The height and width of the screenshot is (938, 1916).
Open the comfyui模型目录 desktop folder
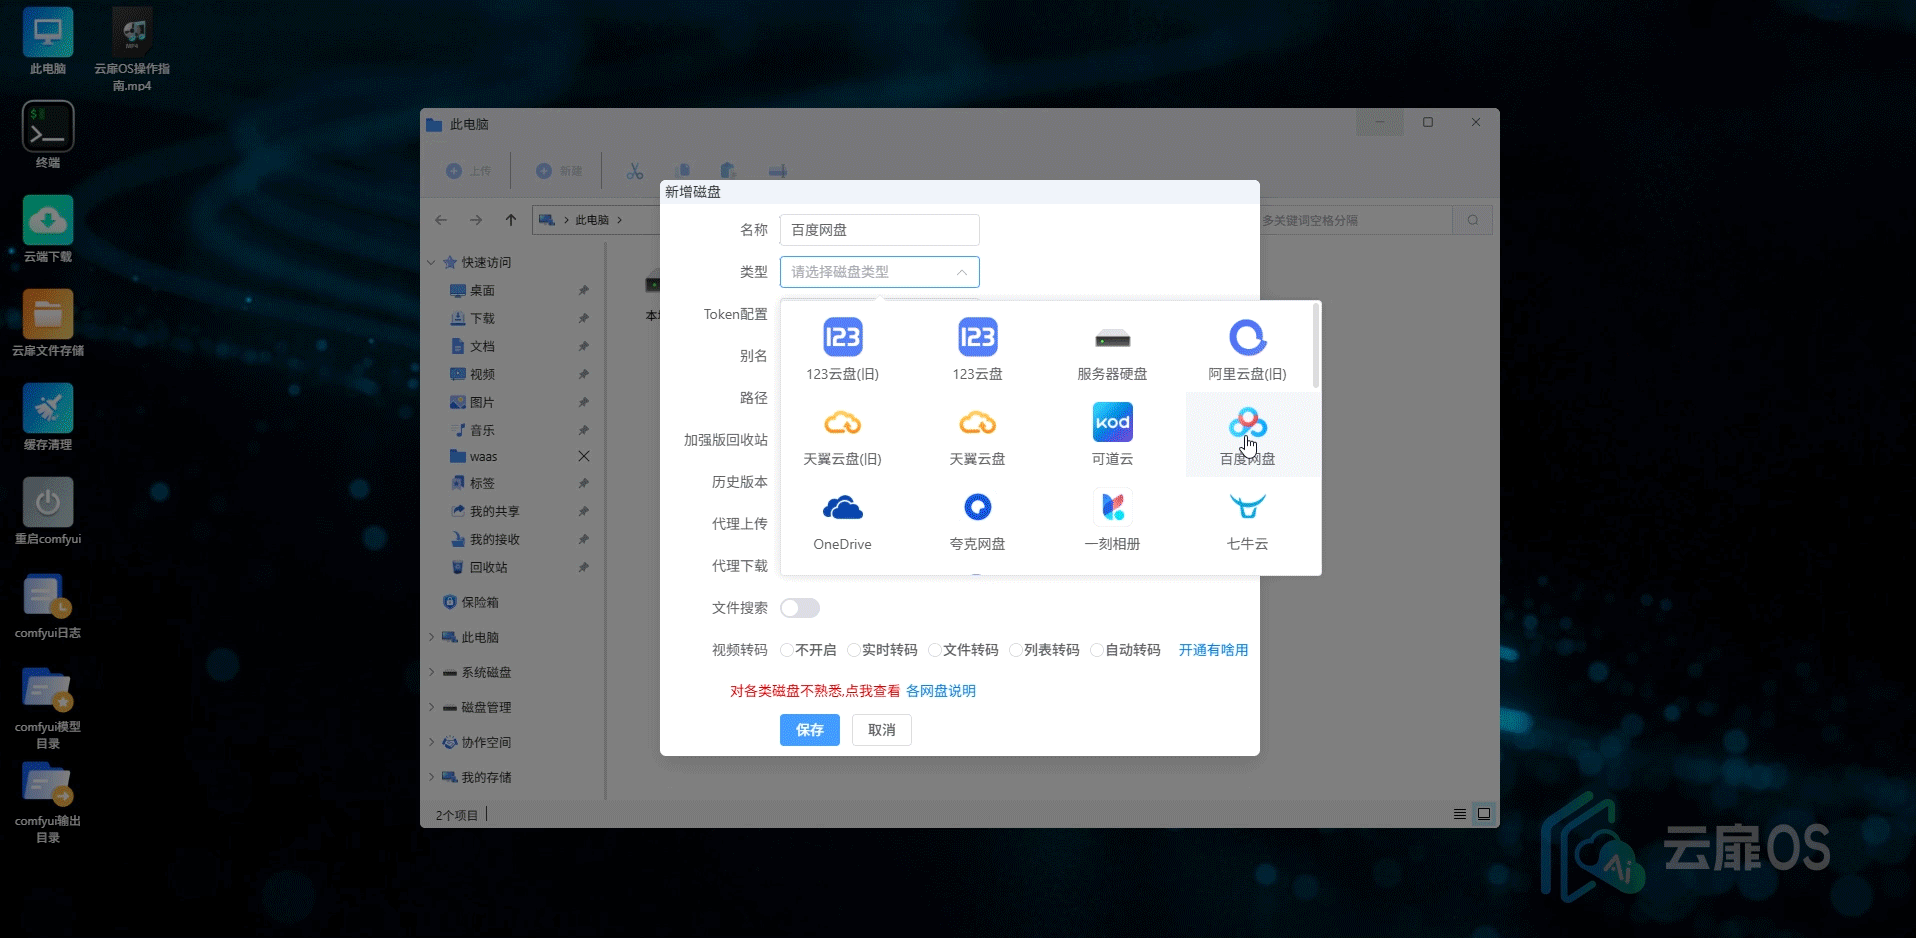click(x=48, y=708)
